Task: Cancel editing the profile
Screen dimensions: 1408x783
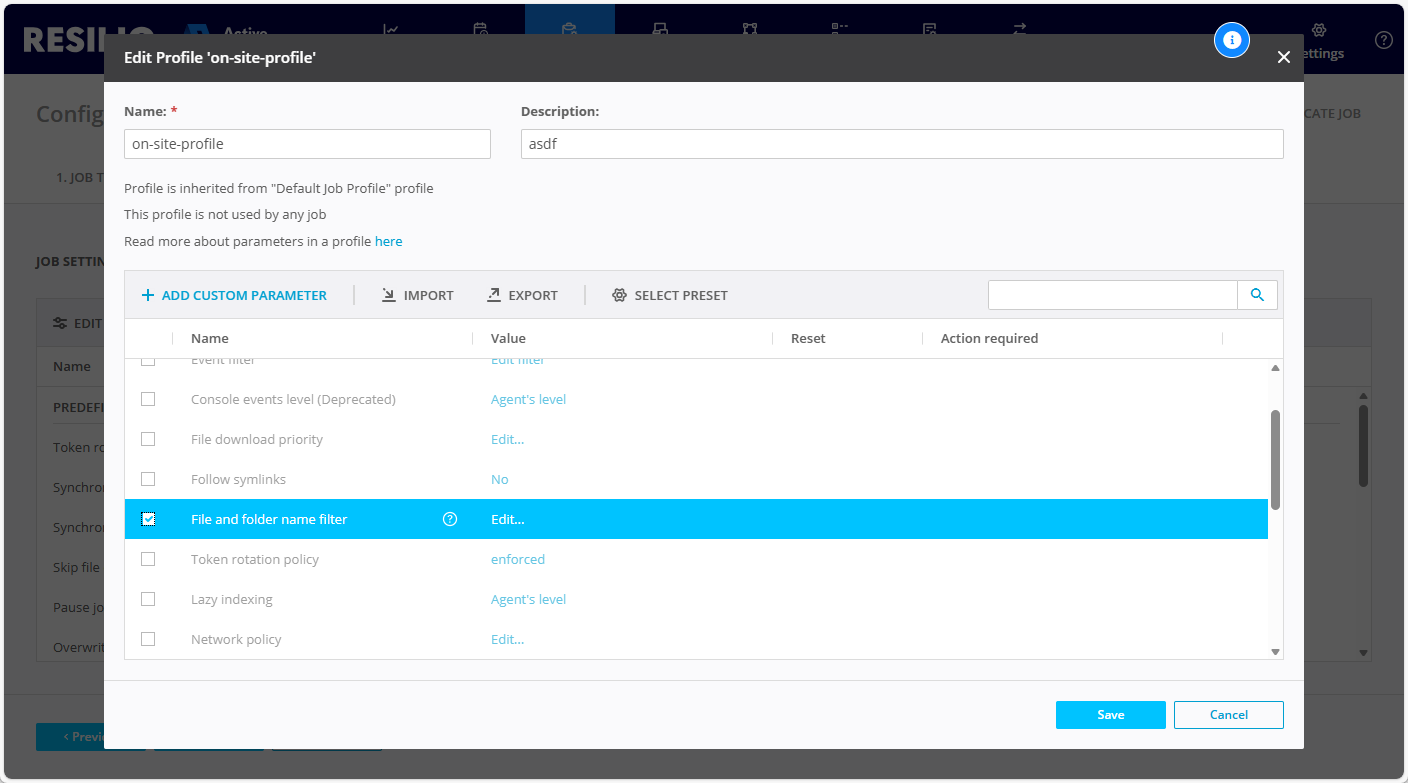Action: pos(1228,715)
